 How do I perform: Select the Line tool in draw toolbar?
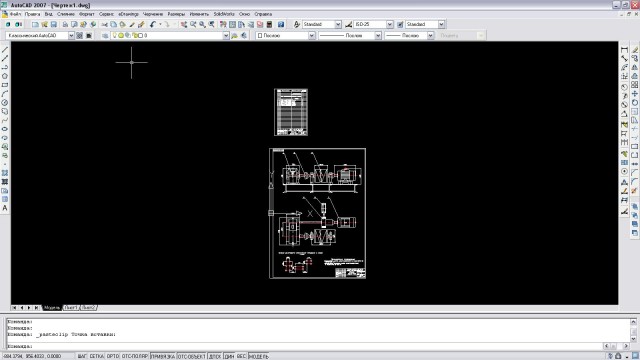[5, 49]
